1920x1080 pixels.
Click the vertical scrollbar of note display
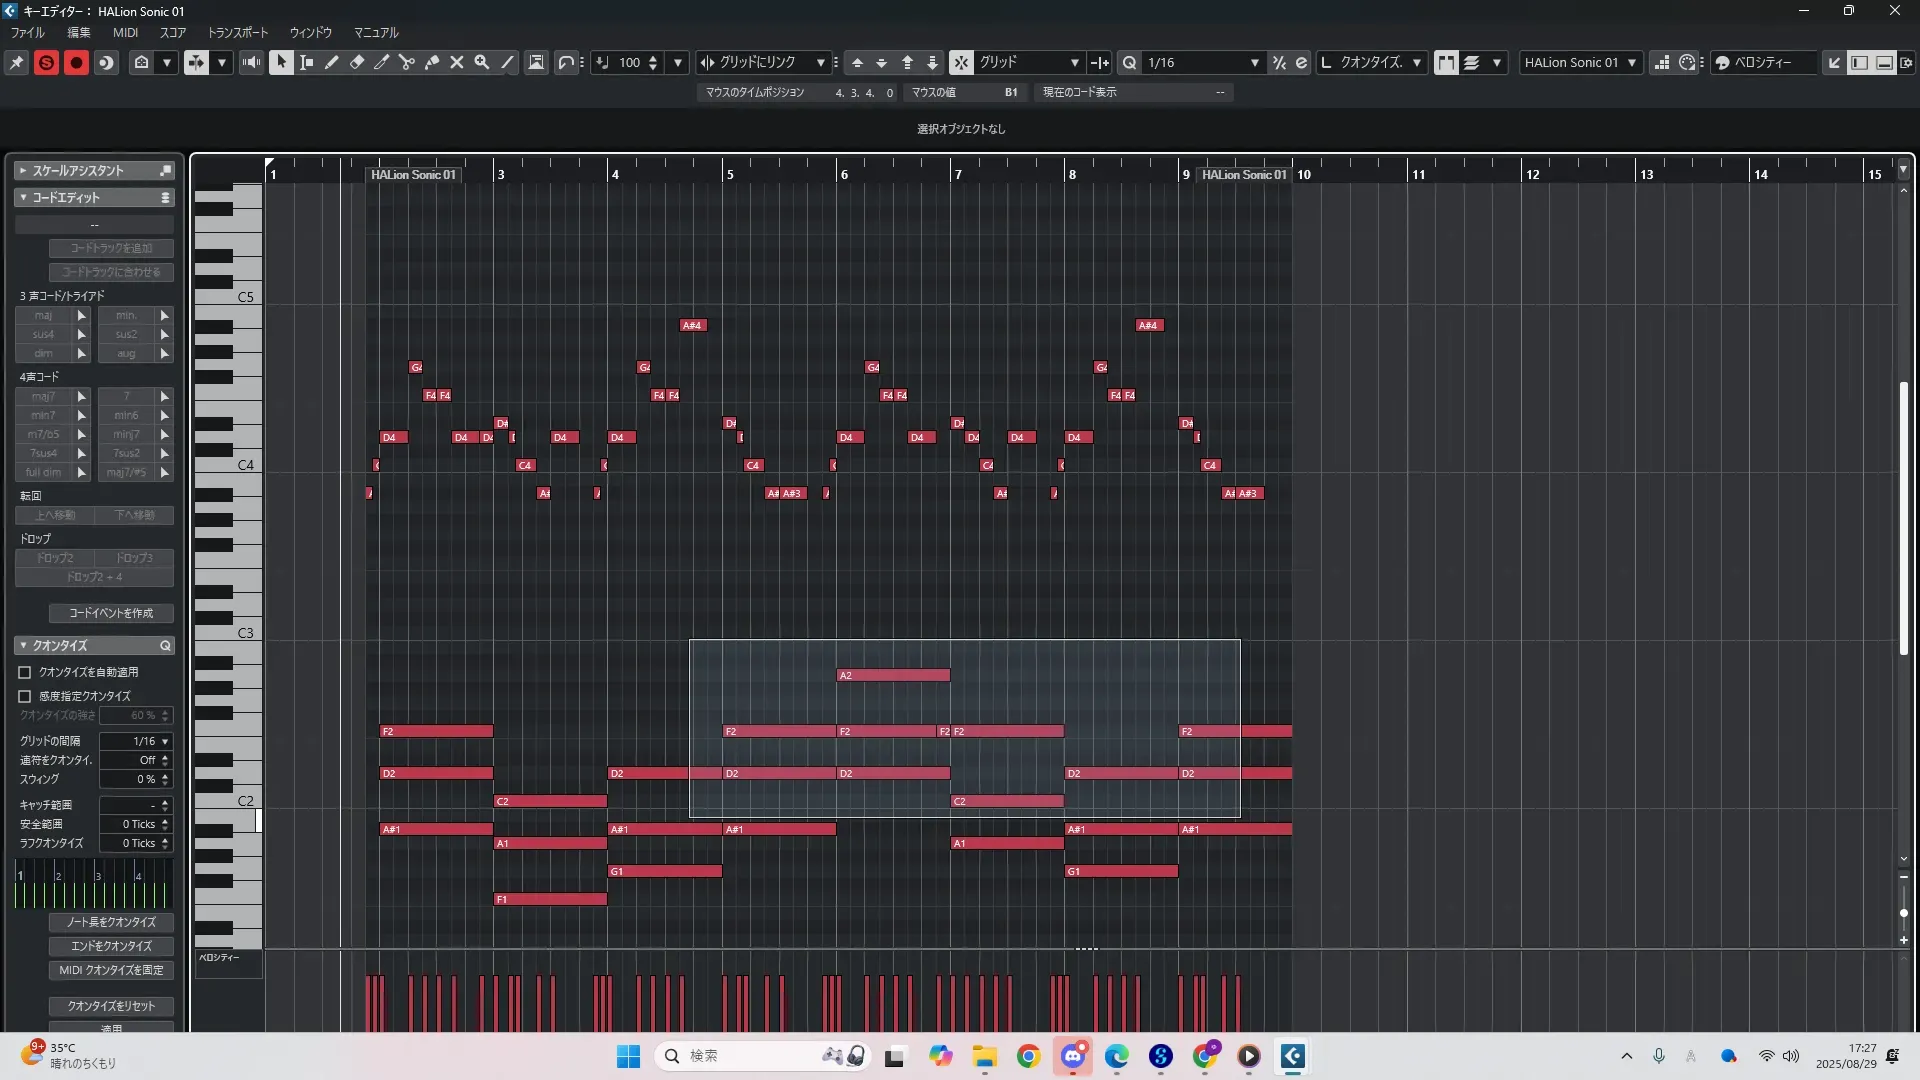(1903, 520)
